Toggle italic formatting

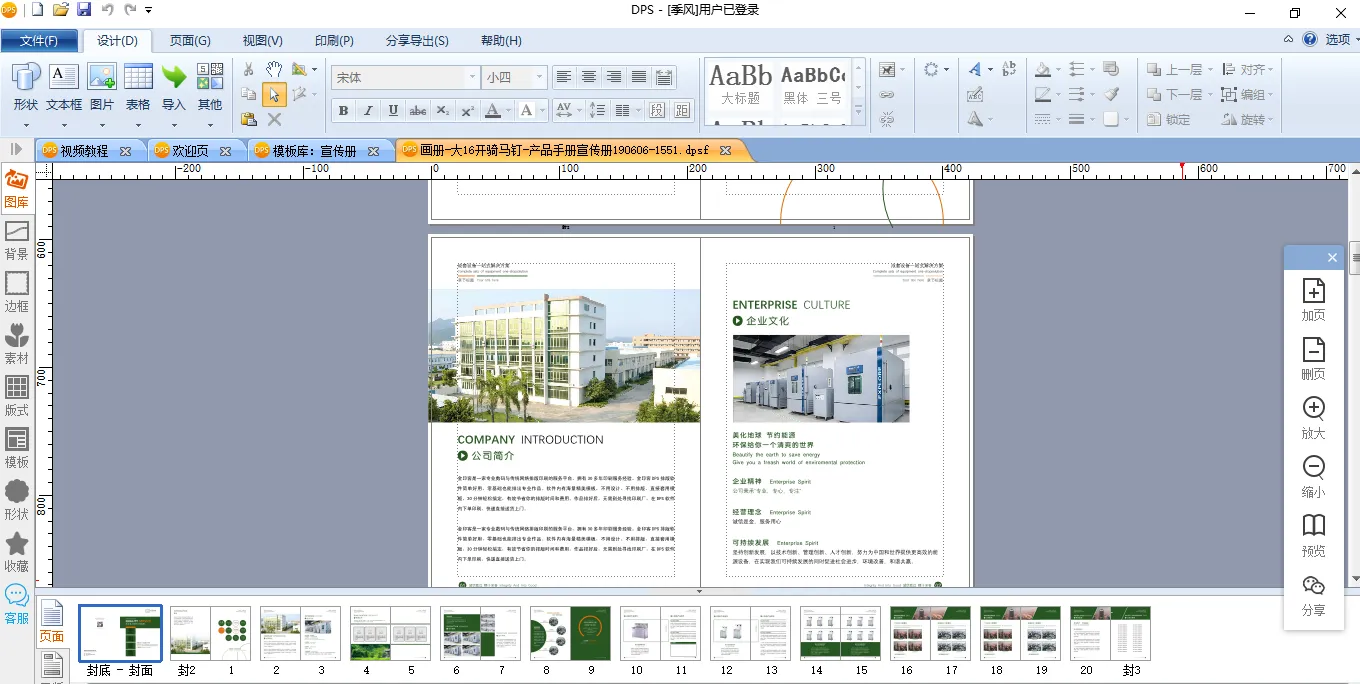368,110
